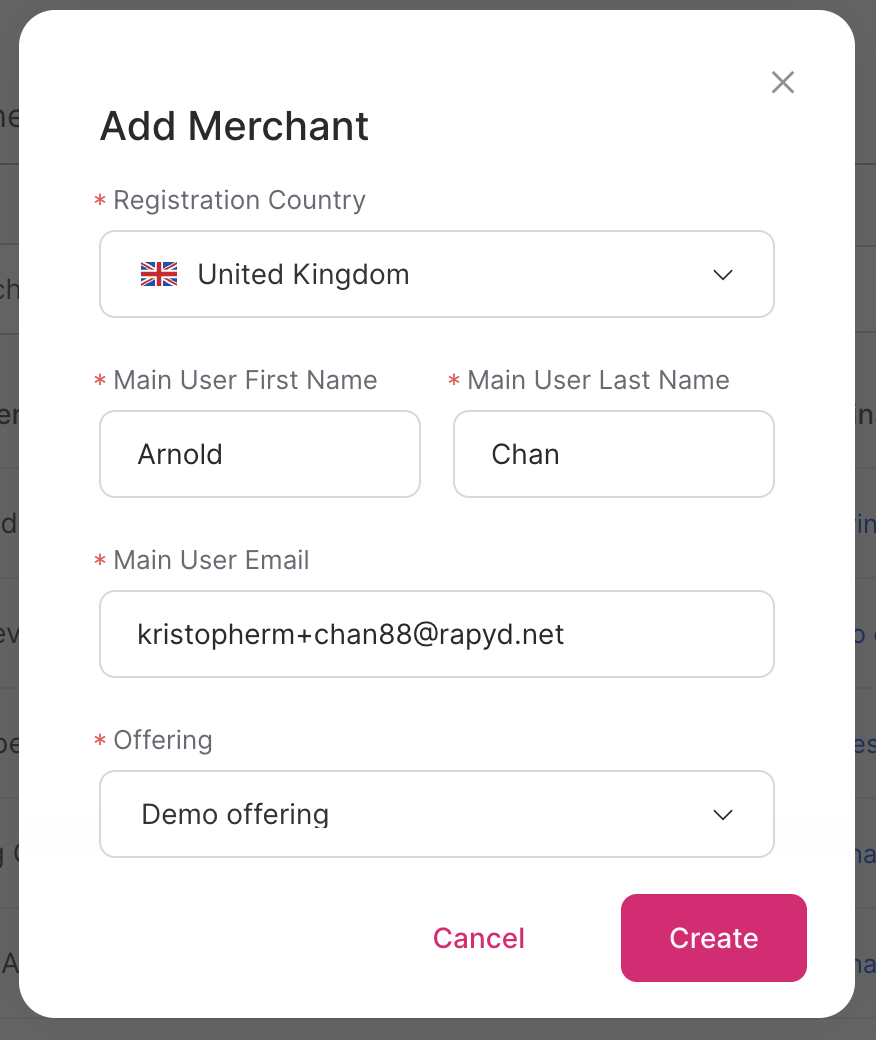Click the Registration Country dropdown chevron
Screen dimensions: 876x1040
coord(722,274)
